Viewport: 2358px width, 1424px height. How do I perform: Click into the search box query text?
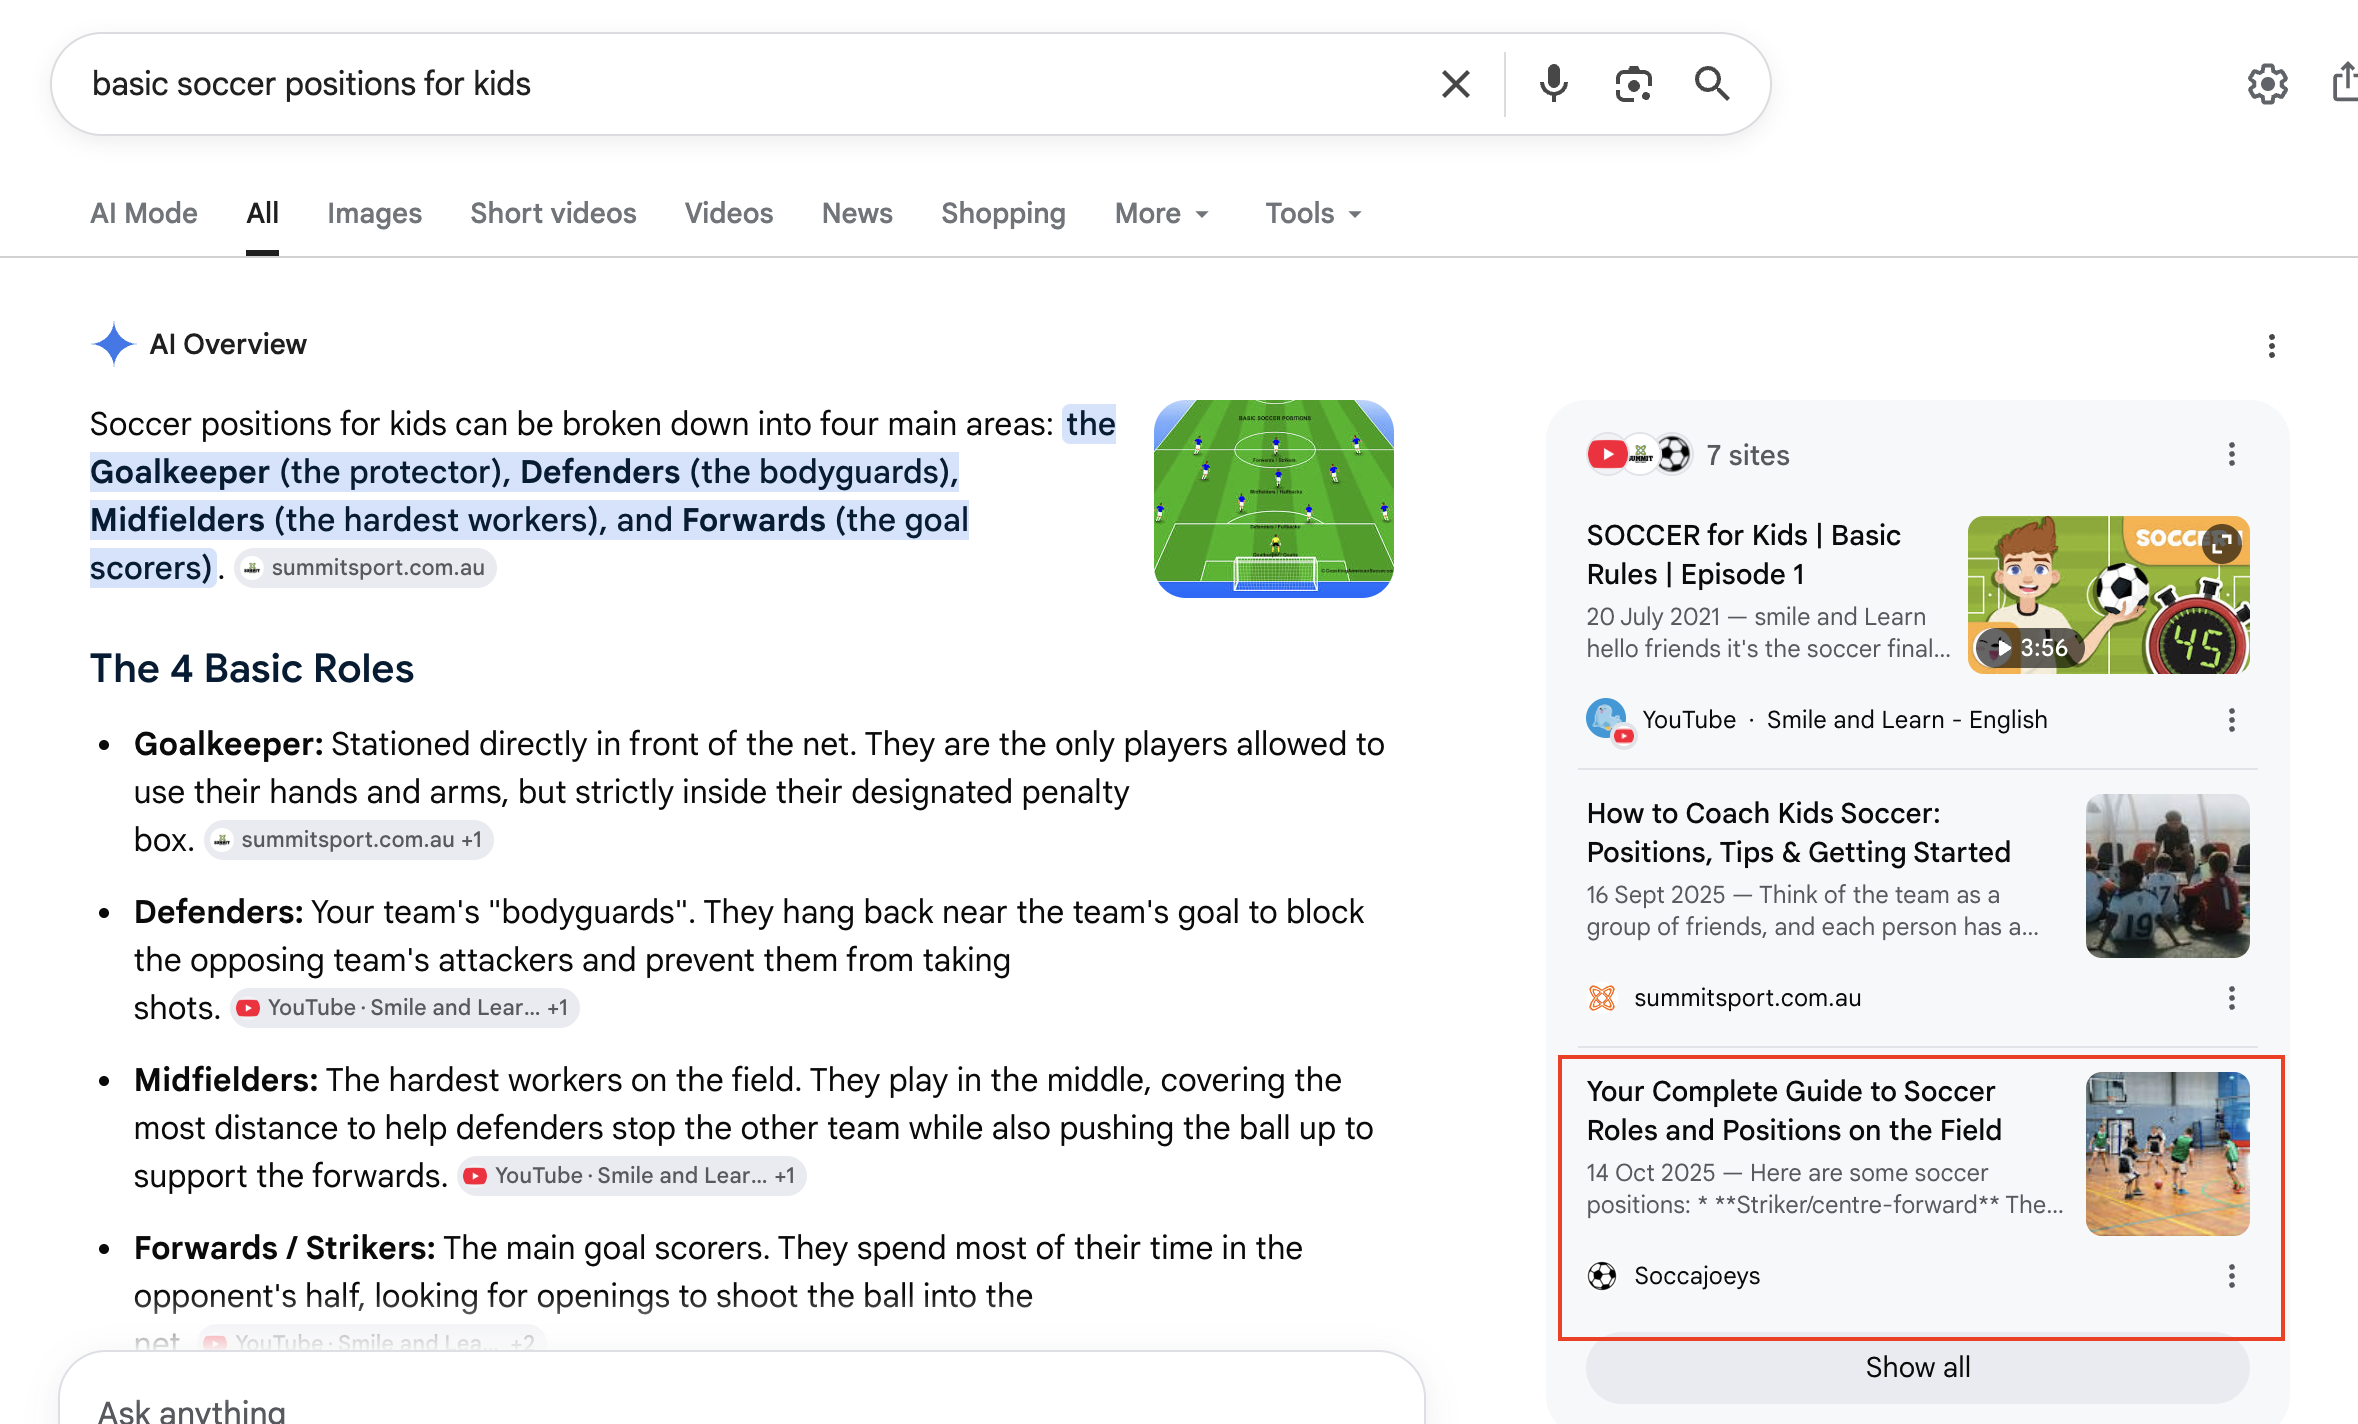311,84
